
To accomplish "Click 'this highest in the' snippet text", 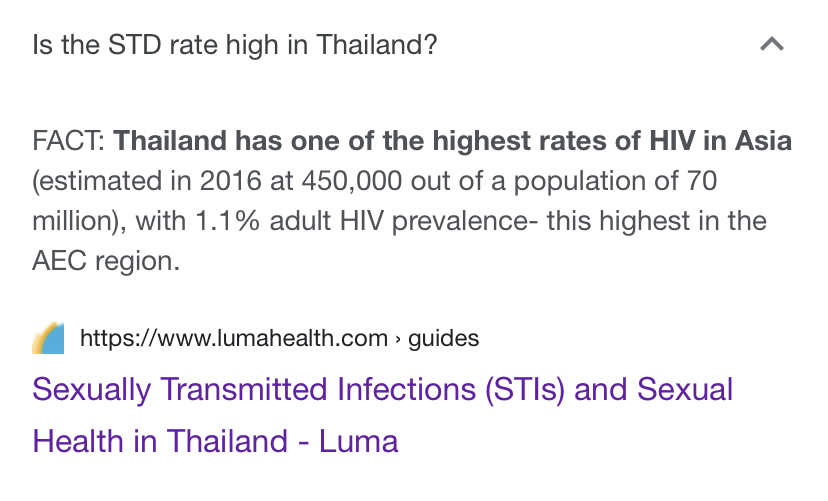I will (656, 221).
